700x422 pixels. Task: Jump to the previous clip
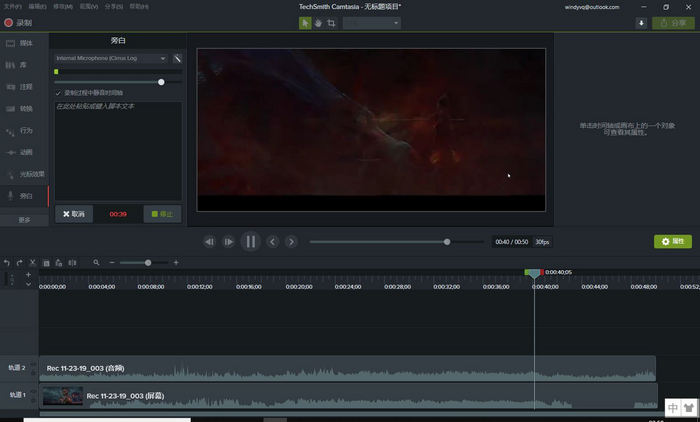pyautogui.click(x=273, y=242)
